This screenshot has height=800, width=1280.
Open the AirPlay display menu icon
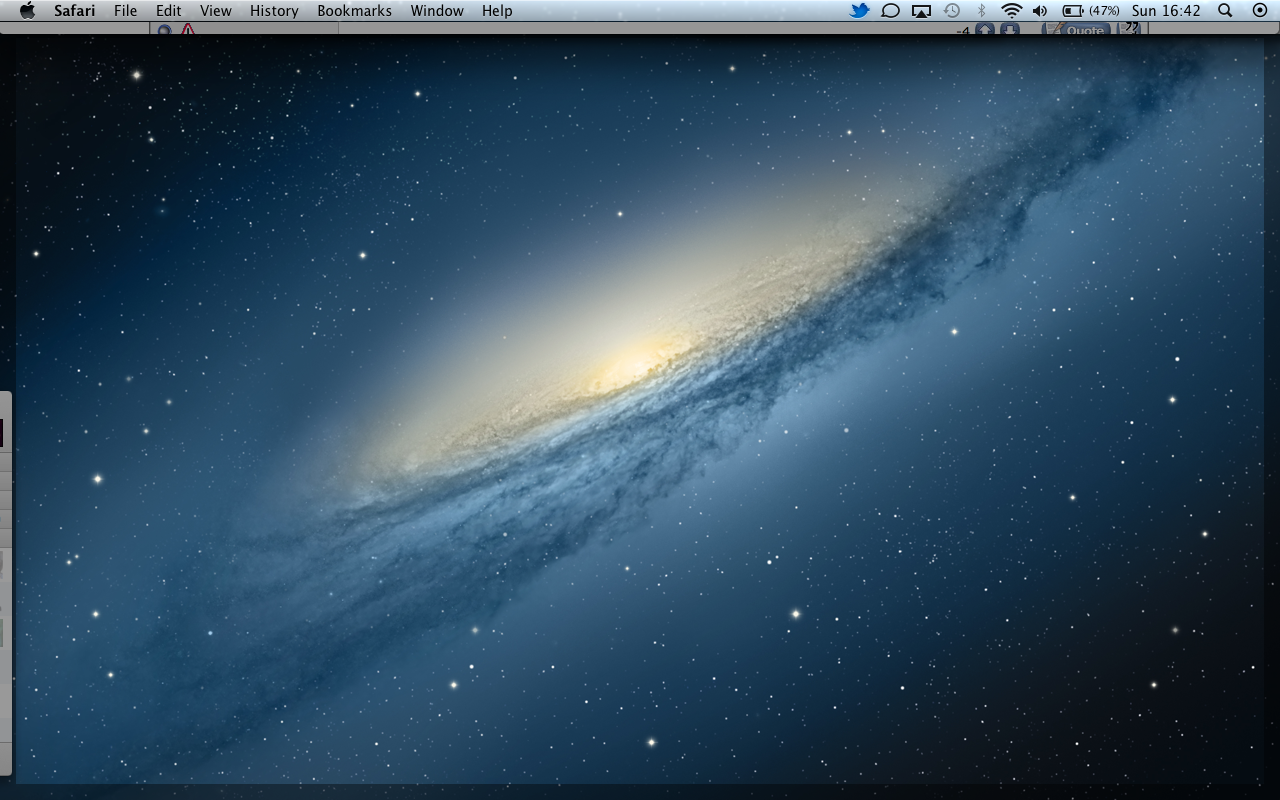pyautogui.click(x=921, y=11)
